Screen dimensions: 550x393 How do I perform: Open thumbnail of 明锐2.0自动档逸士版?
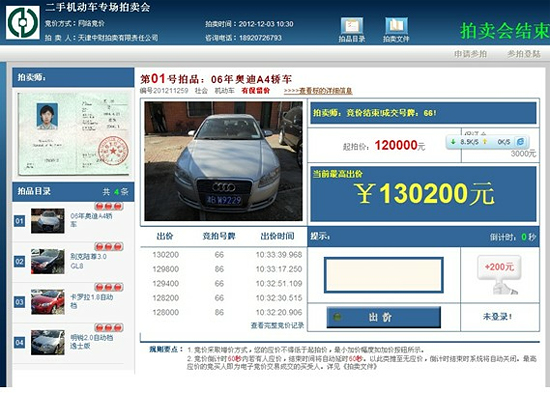point(48,342)
